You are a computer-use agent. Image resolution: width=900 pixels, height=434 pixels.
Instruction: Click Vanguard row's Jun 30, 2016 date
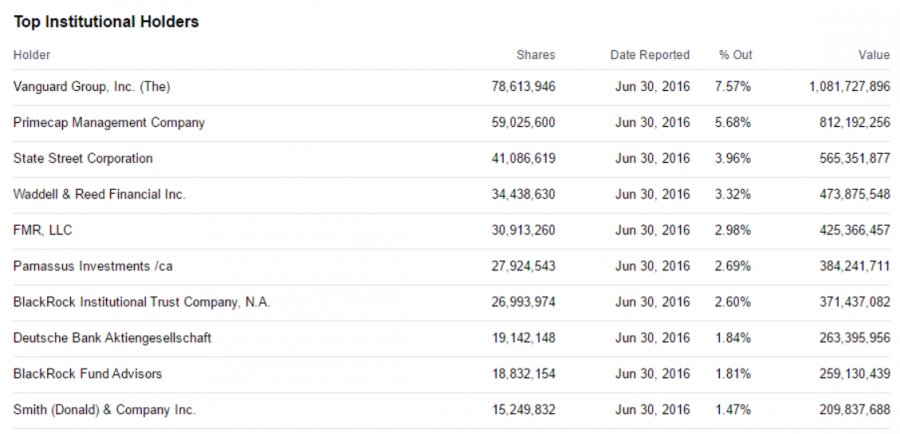653,87
